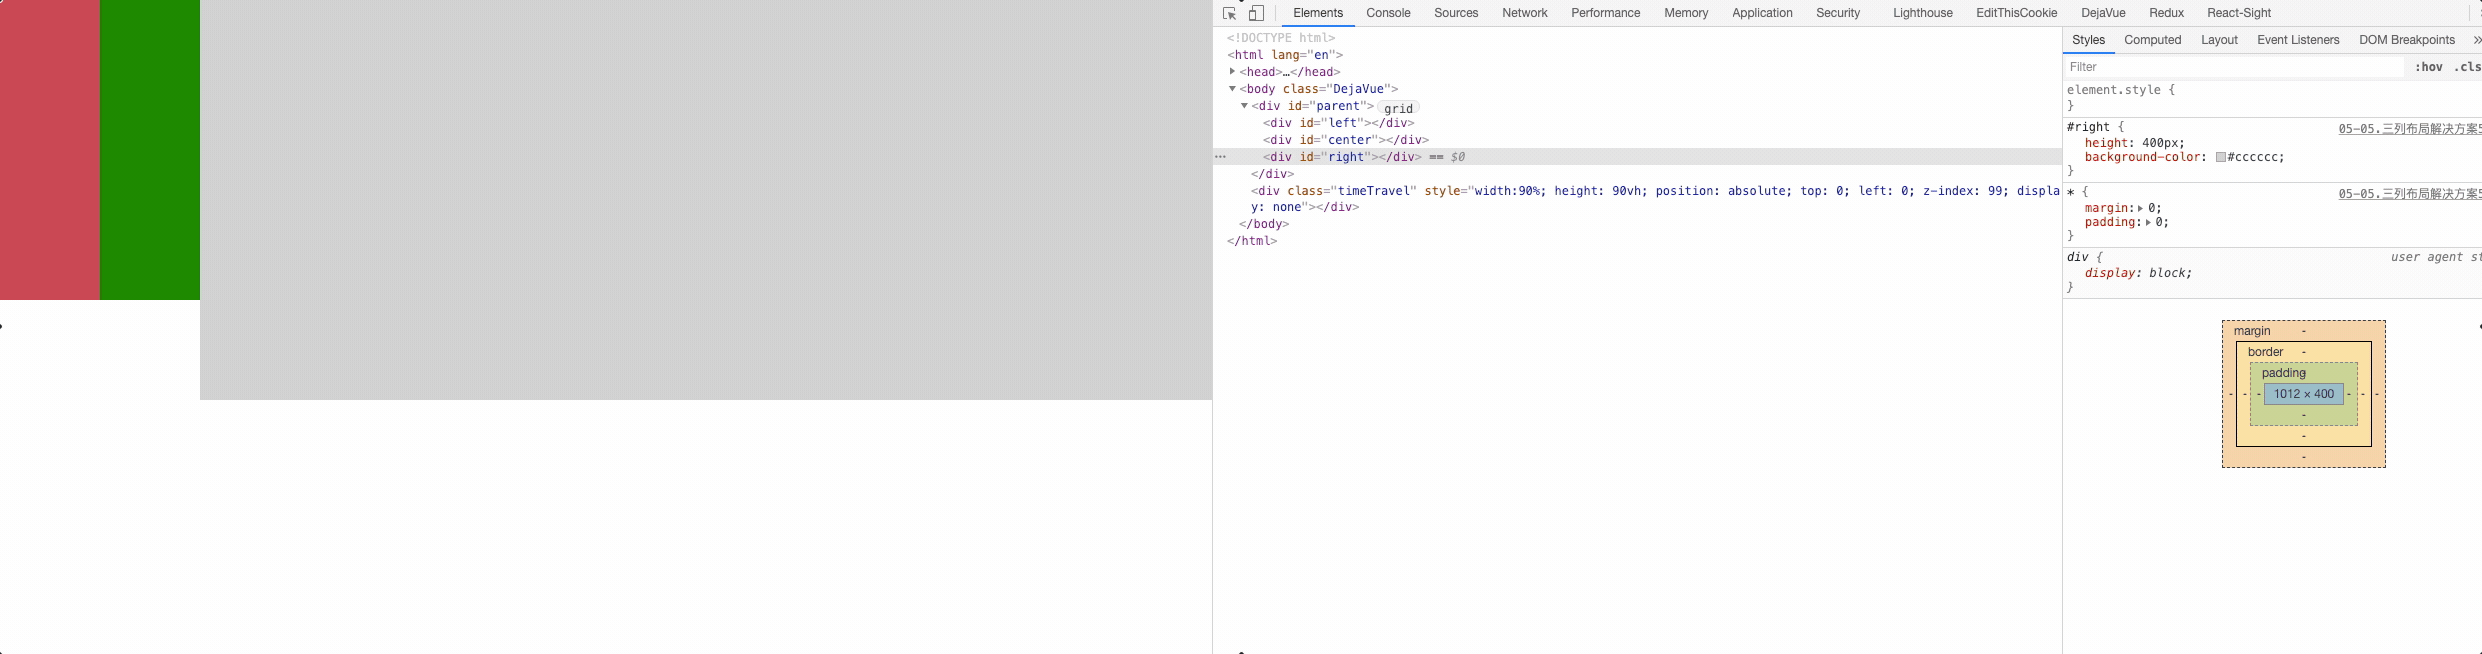
Task: Switch to the Console tab
Action: 1388,13
